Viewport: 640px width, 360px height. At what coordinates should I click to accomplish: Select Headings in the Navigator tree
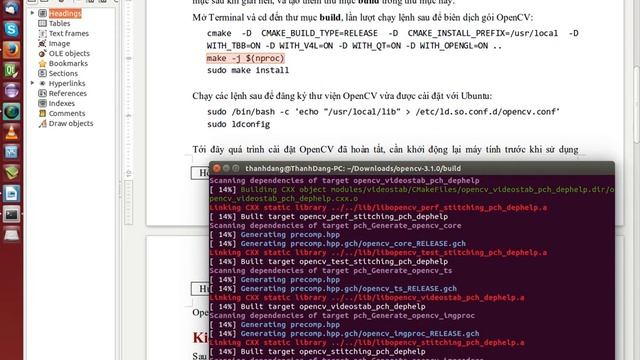pyautogui.click(x=65, y=13)
